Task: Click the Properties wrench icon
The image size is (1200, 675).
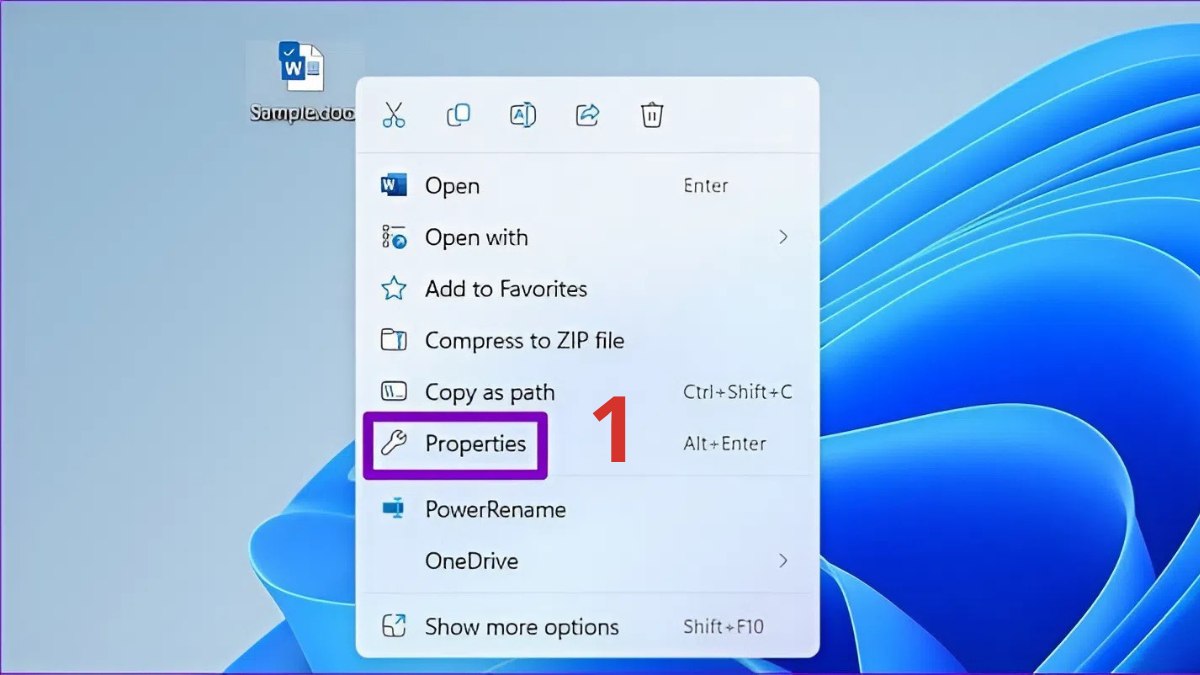Action: [393, 443]
